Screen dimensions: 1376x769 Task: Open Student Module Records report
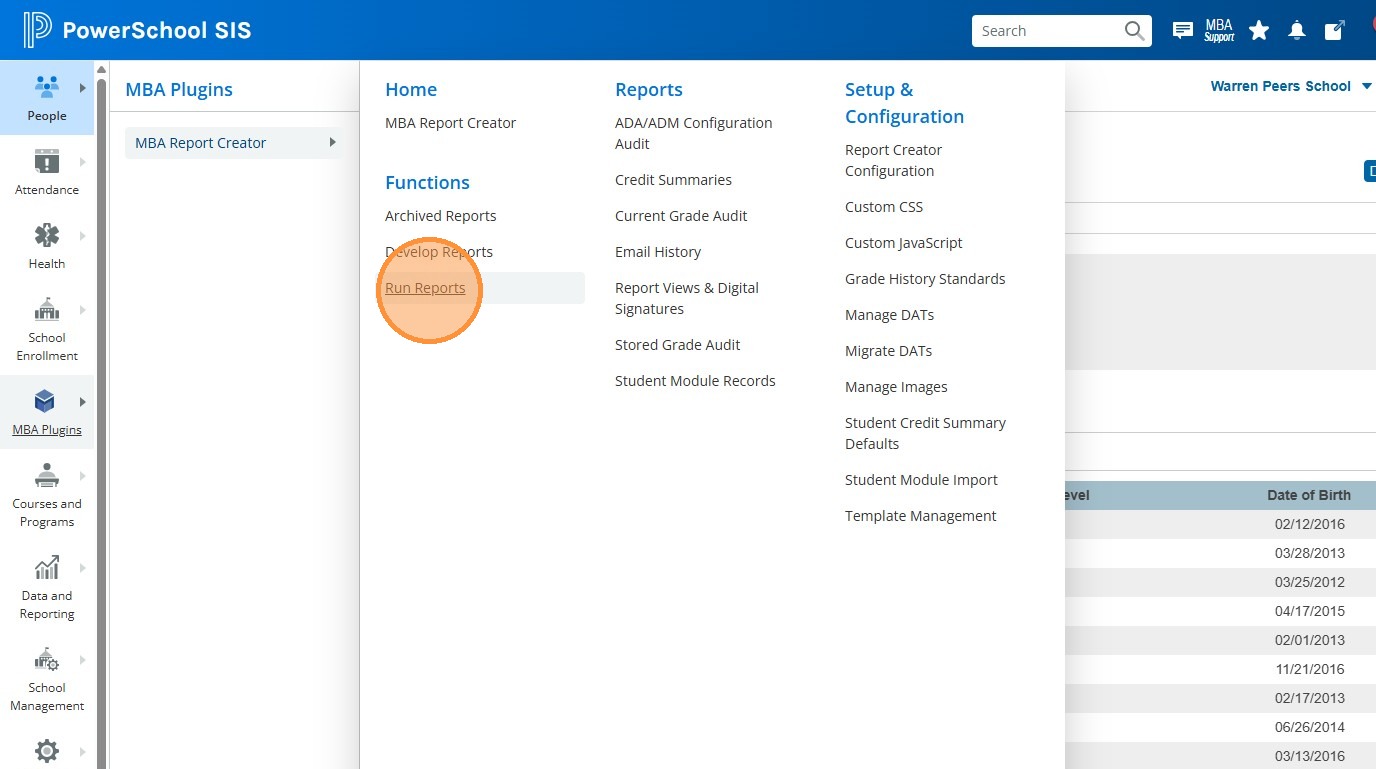(x=695, y=381)
